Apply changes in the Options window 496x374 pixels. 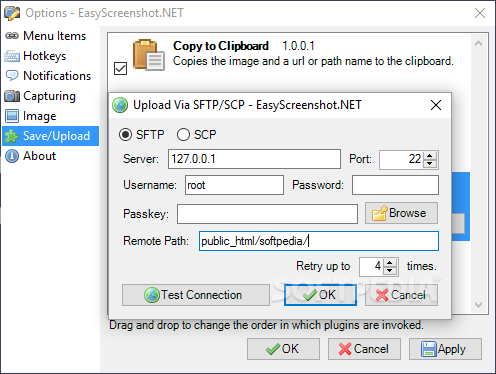(x=445, y=349)
